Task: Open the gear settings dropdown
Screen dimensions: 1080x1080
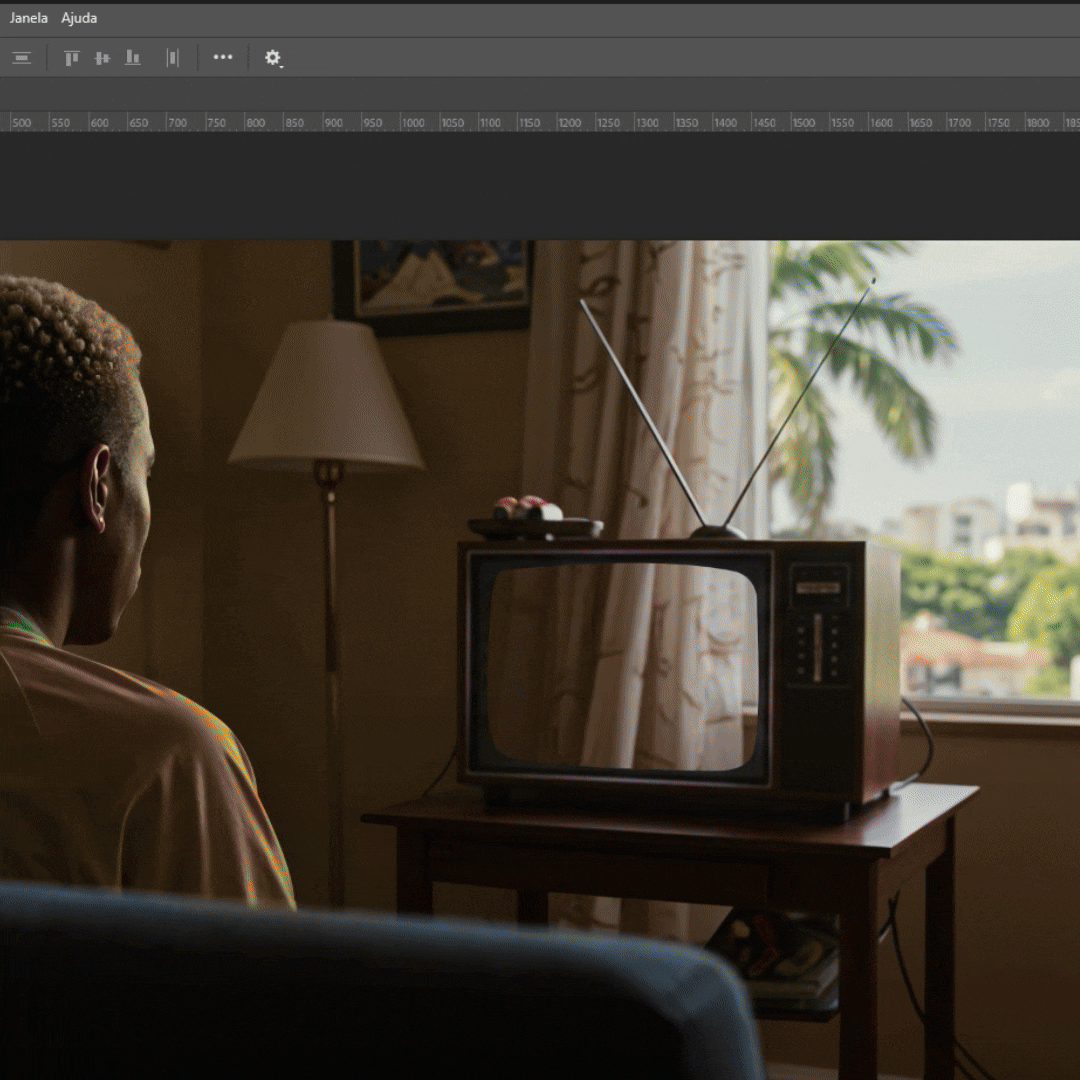Action: tap(273, 58)
